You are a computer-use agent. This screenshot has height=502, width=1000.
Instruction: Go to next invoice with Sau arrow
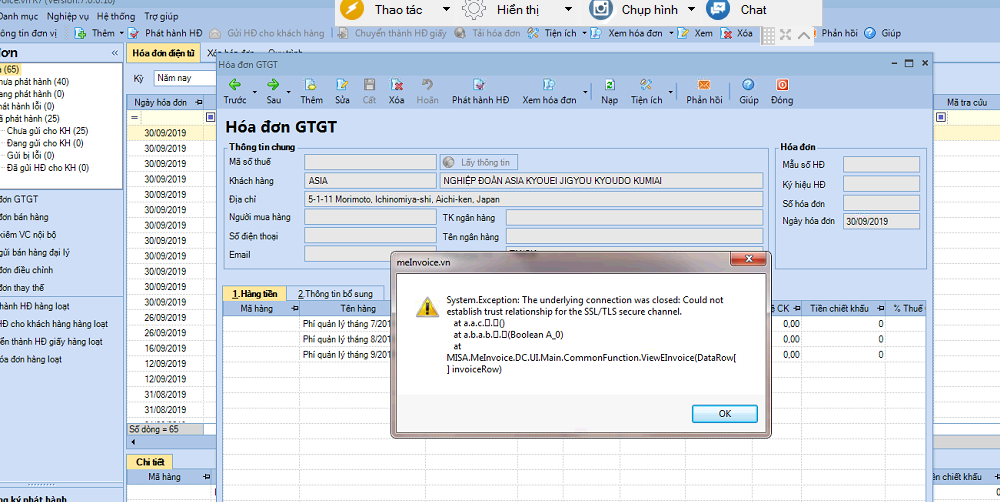(x=274, y=91)
